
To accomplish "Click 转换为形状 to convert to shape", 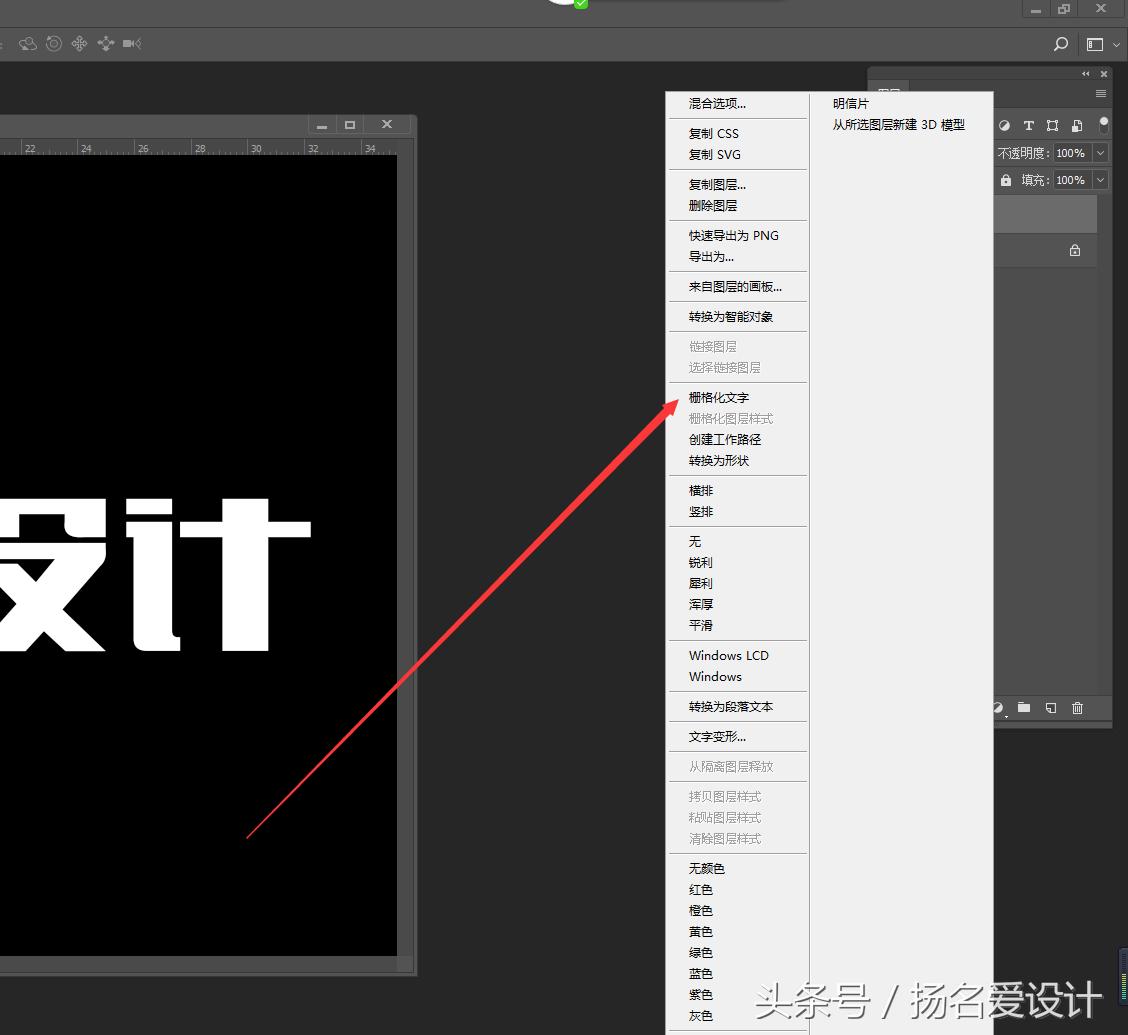I will coord(719,460).
